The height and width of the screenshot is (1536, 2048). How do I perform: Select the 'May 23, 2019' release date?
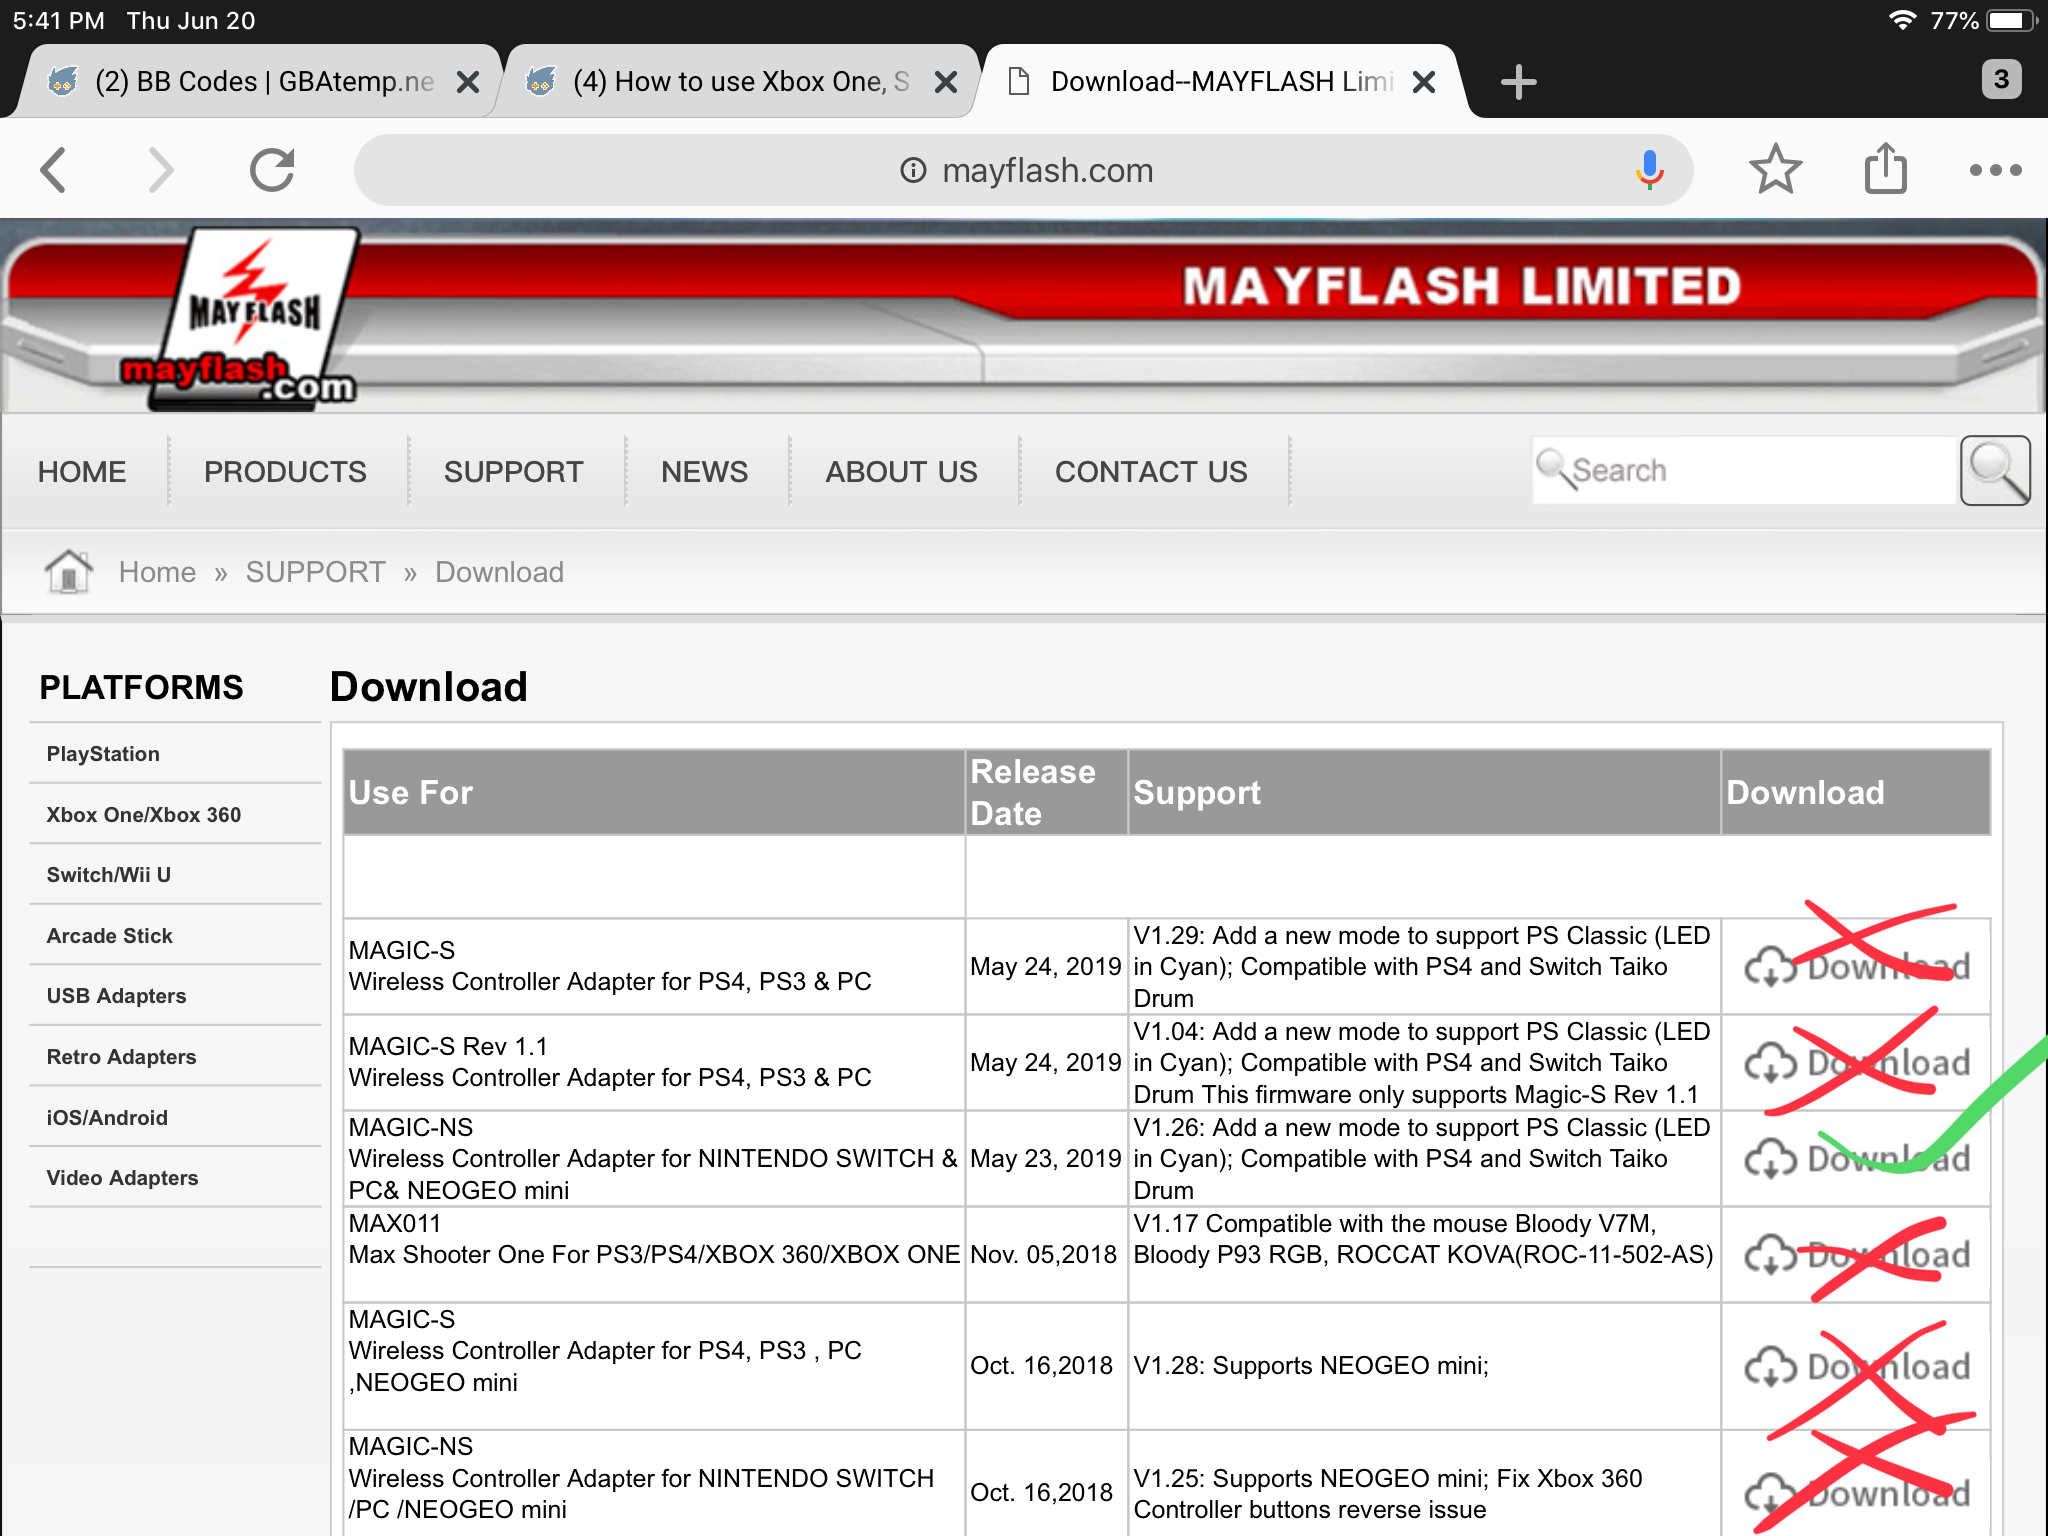pyautogui.click(x=1046, y=1158)
